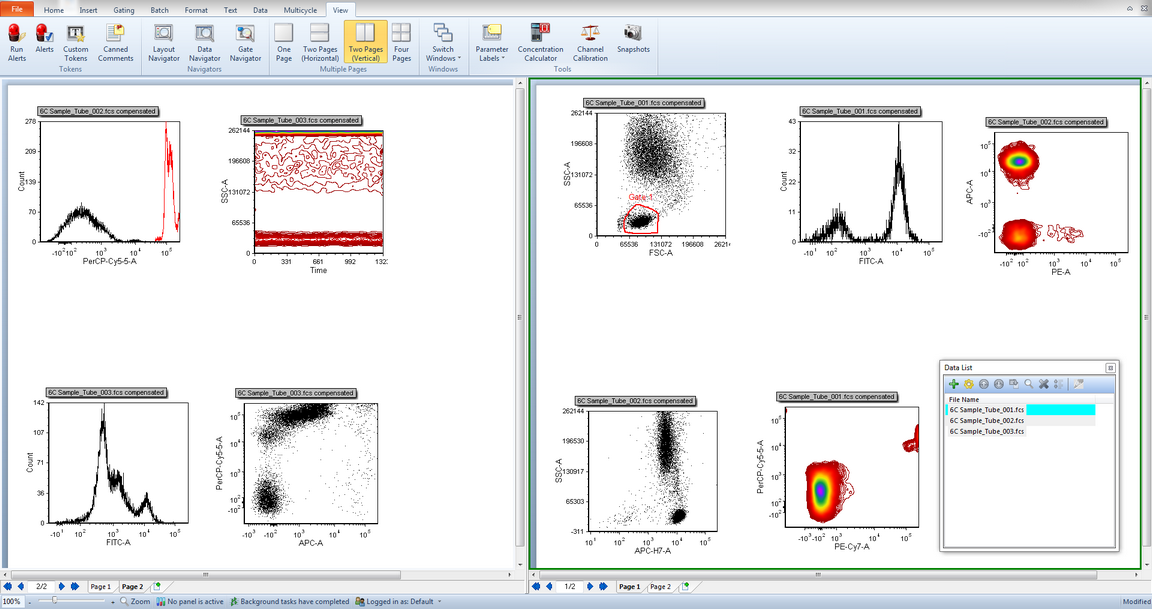The height and width of the screenshot is (609, 1152).
Task: Click Page 2 tab in right pane
Action: [x=660, y=587]
